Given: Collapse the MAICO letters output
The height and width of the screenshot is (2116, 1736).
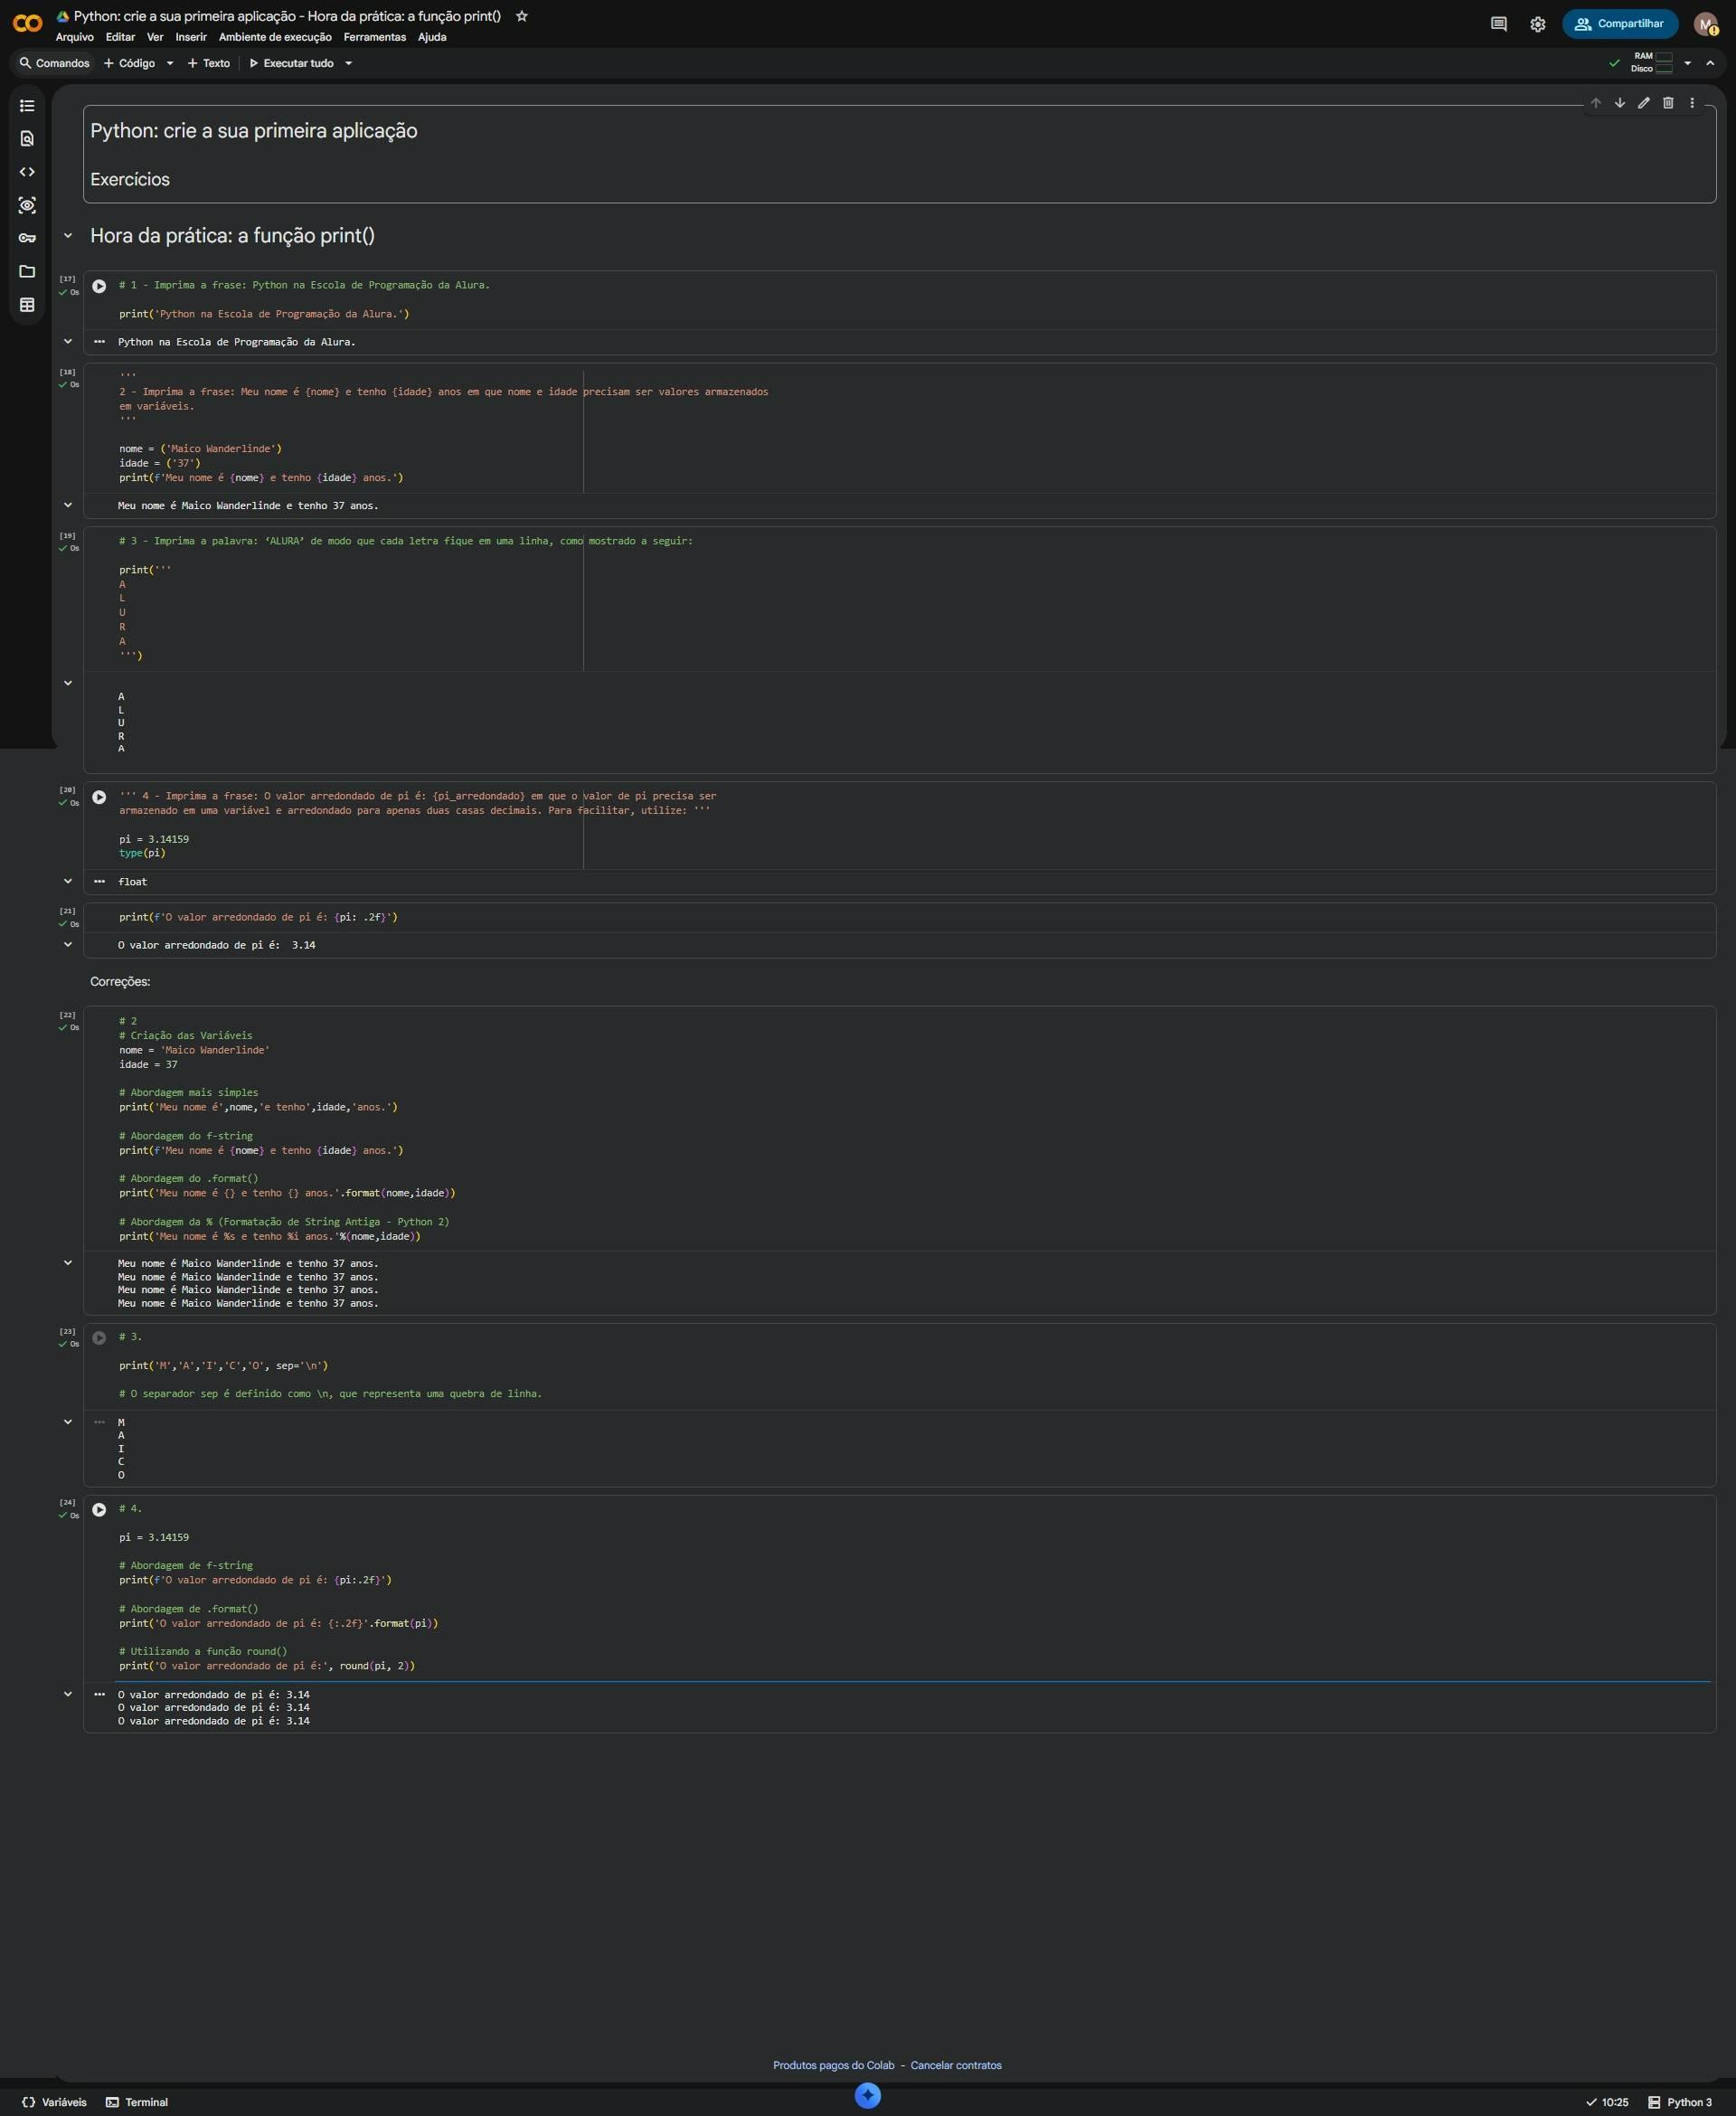Looking at the screenshot, I should [x=68, y=1422].
